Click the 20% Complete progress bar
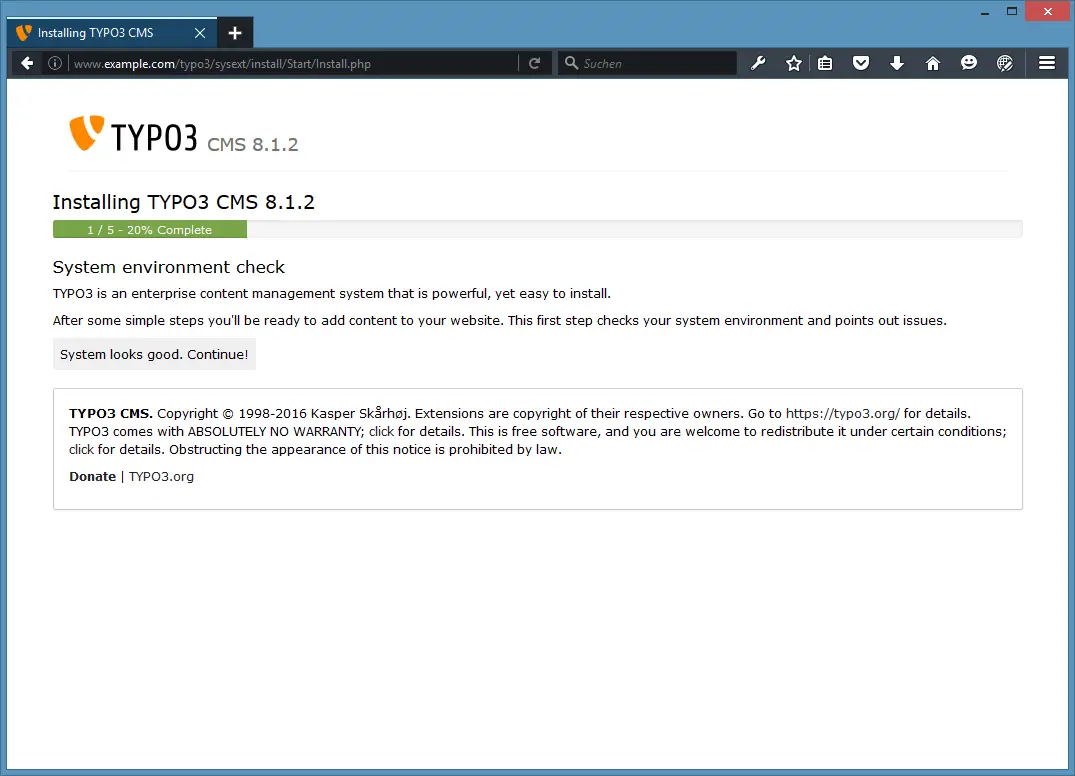Image resolution: width=1075 pixels, height=776 pixels. pyautogui.click(x=149, y=230)
